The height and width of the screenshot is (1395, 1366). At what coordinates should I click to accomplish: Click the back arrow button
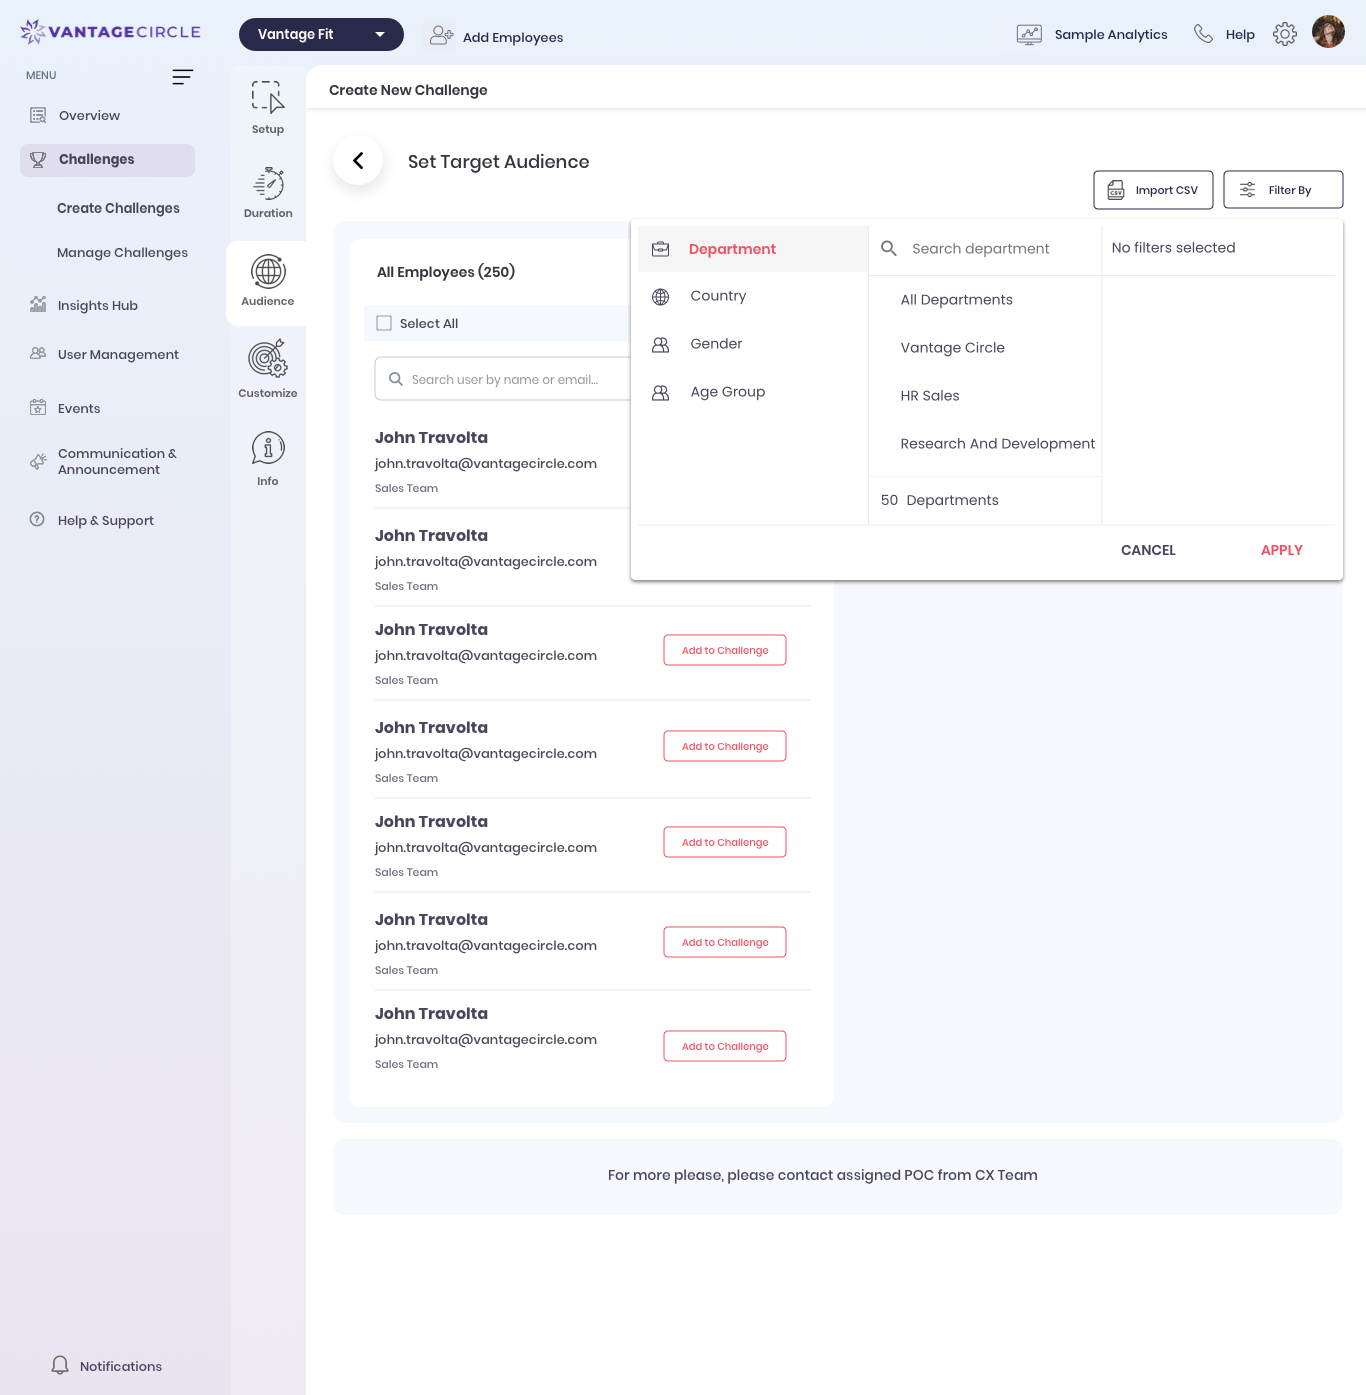[358, 161]
